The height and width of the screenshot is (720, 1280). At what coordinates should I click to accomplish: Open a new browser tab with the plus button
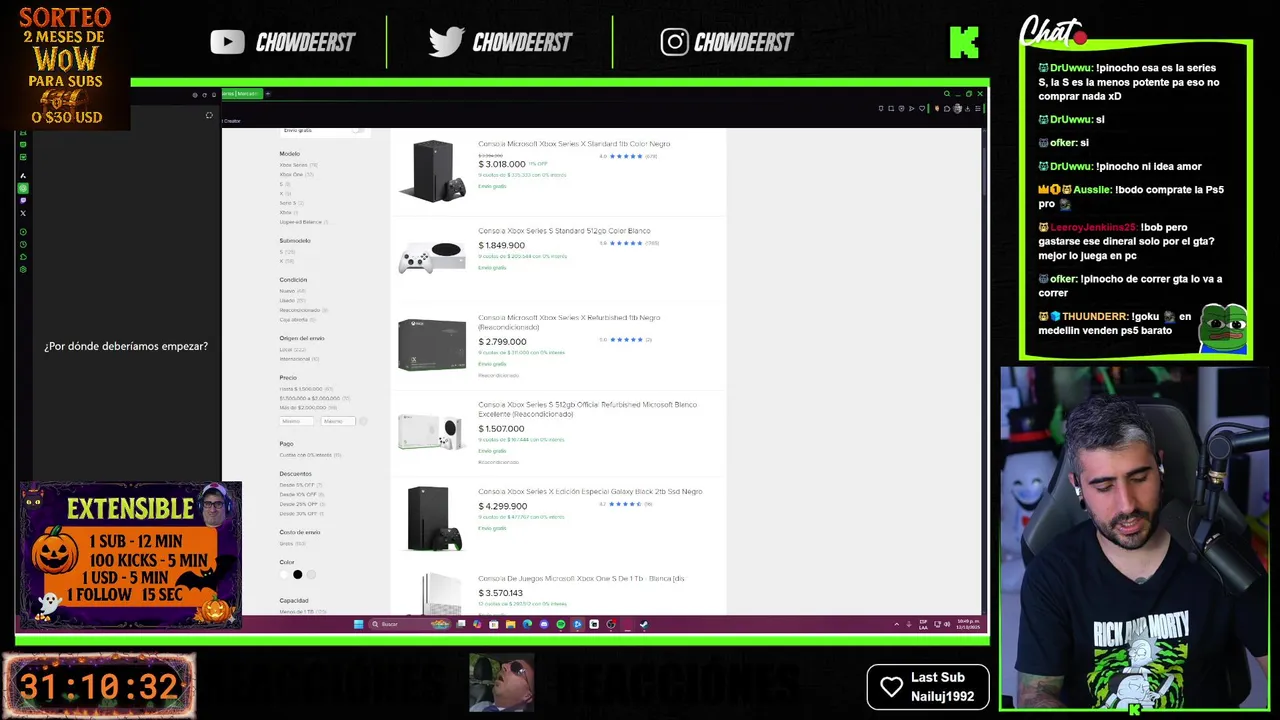pyautogui.click(x=268, y=94)
